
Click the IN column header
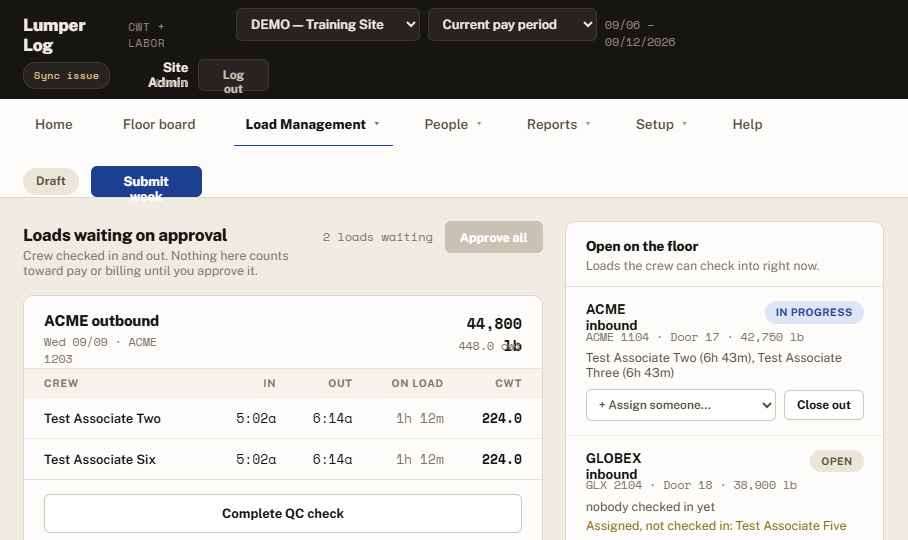click(x=269, y=383)
